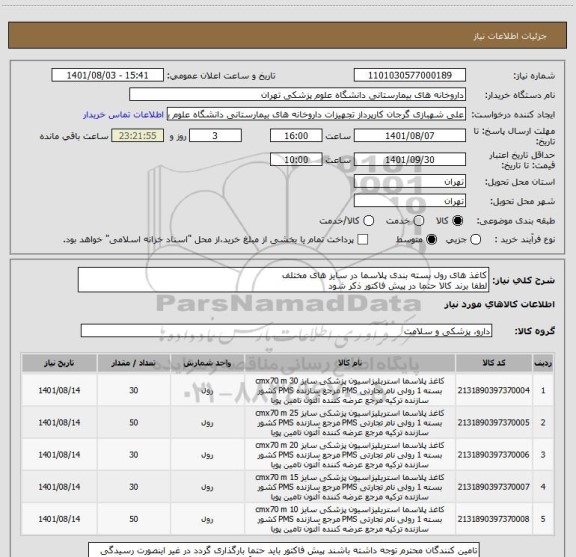
Task: Select the جزیی purchase type radio
Action: pos(475,240)
